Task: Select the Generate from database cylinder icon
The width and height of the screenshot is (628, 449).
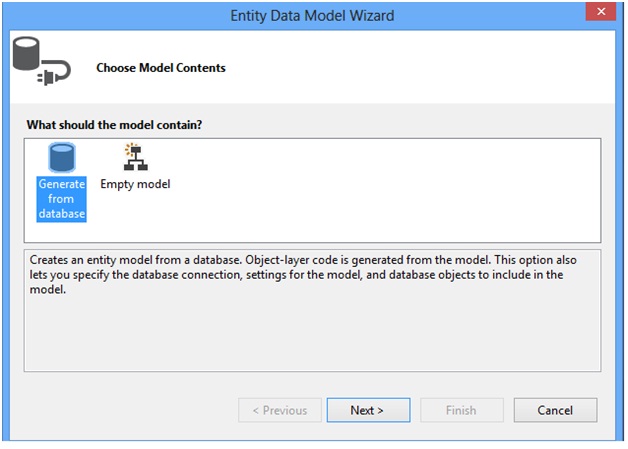Action: coord(62,158)
